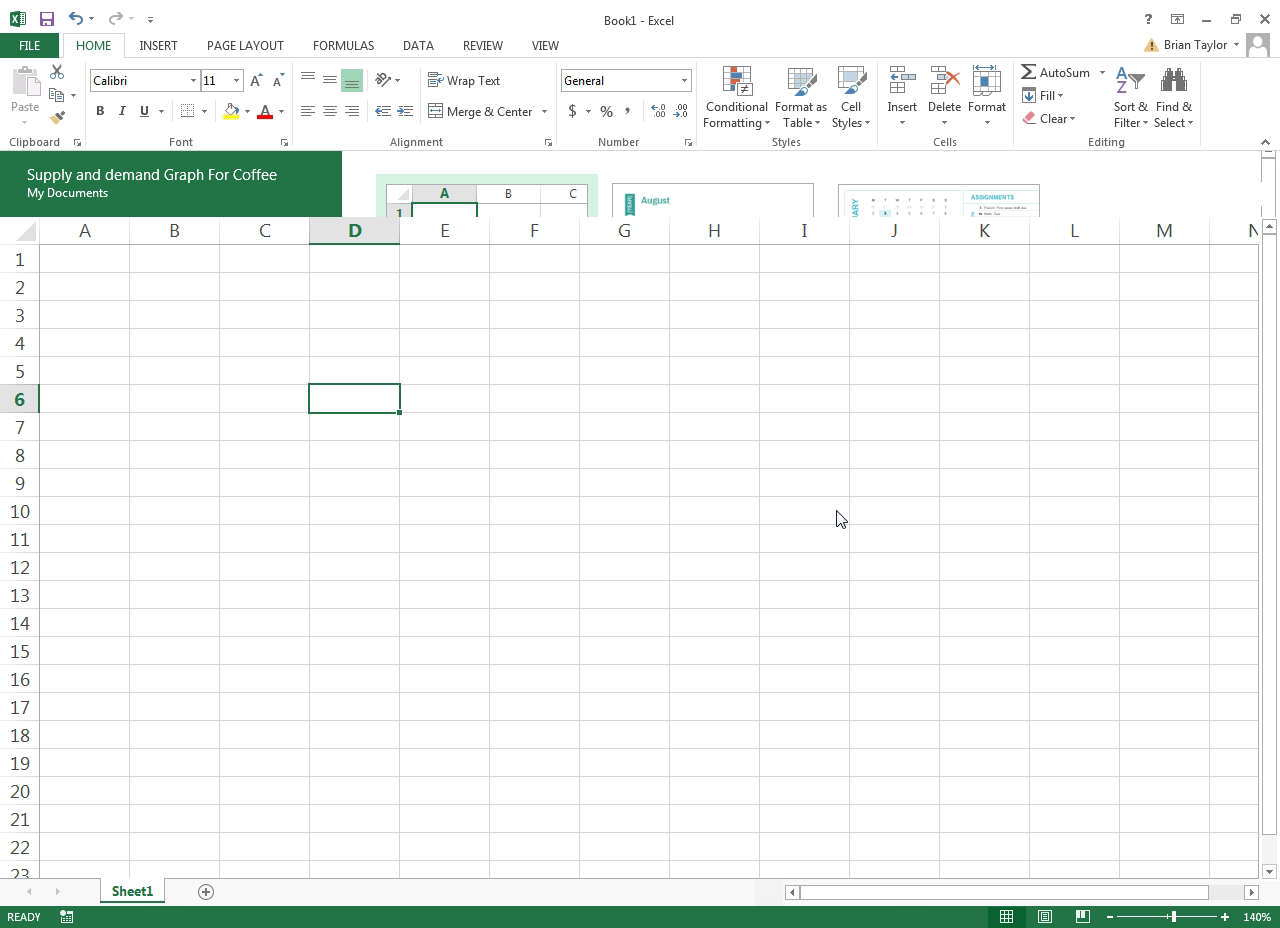This screenshot has height=928, width=1280.
Task: Expand the font name Calibri dropdown
Action: pyautogui.click(x=193, y=81)
